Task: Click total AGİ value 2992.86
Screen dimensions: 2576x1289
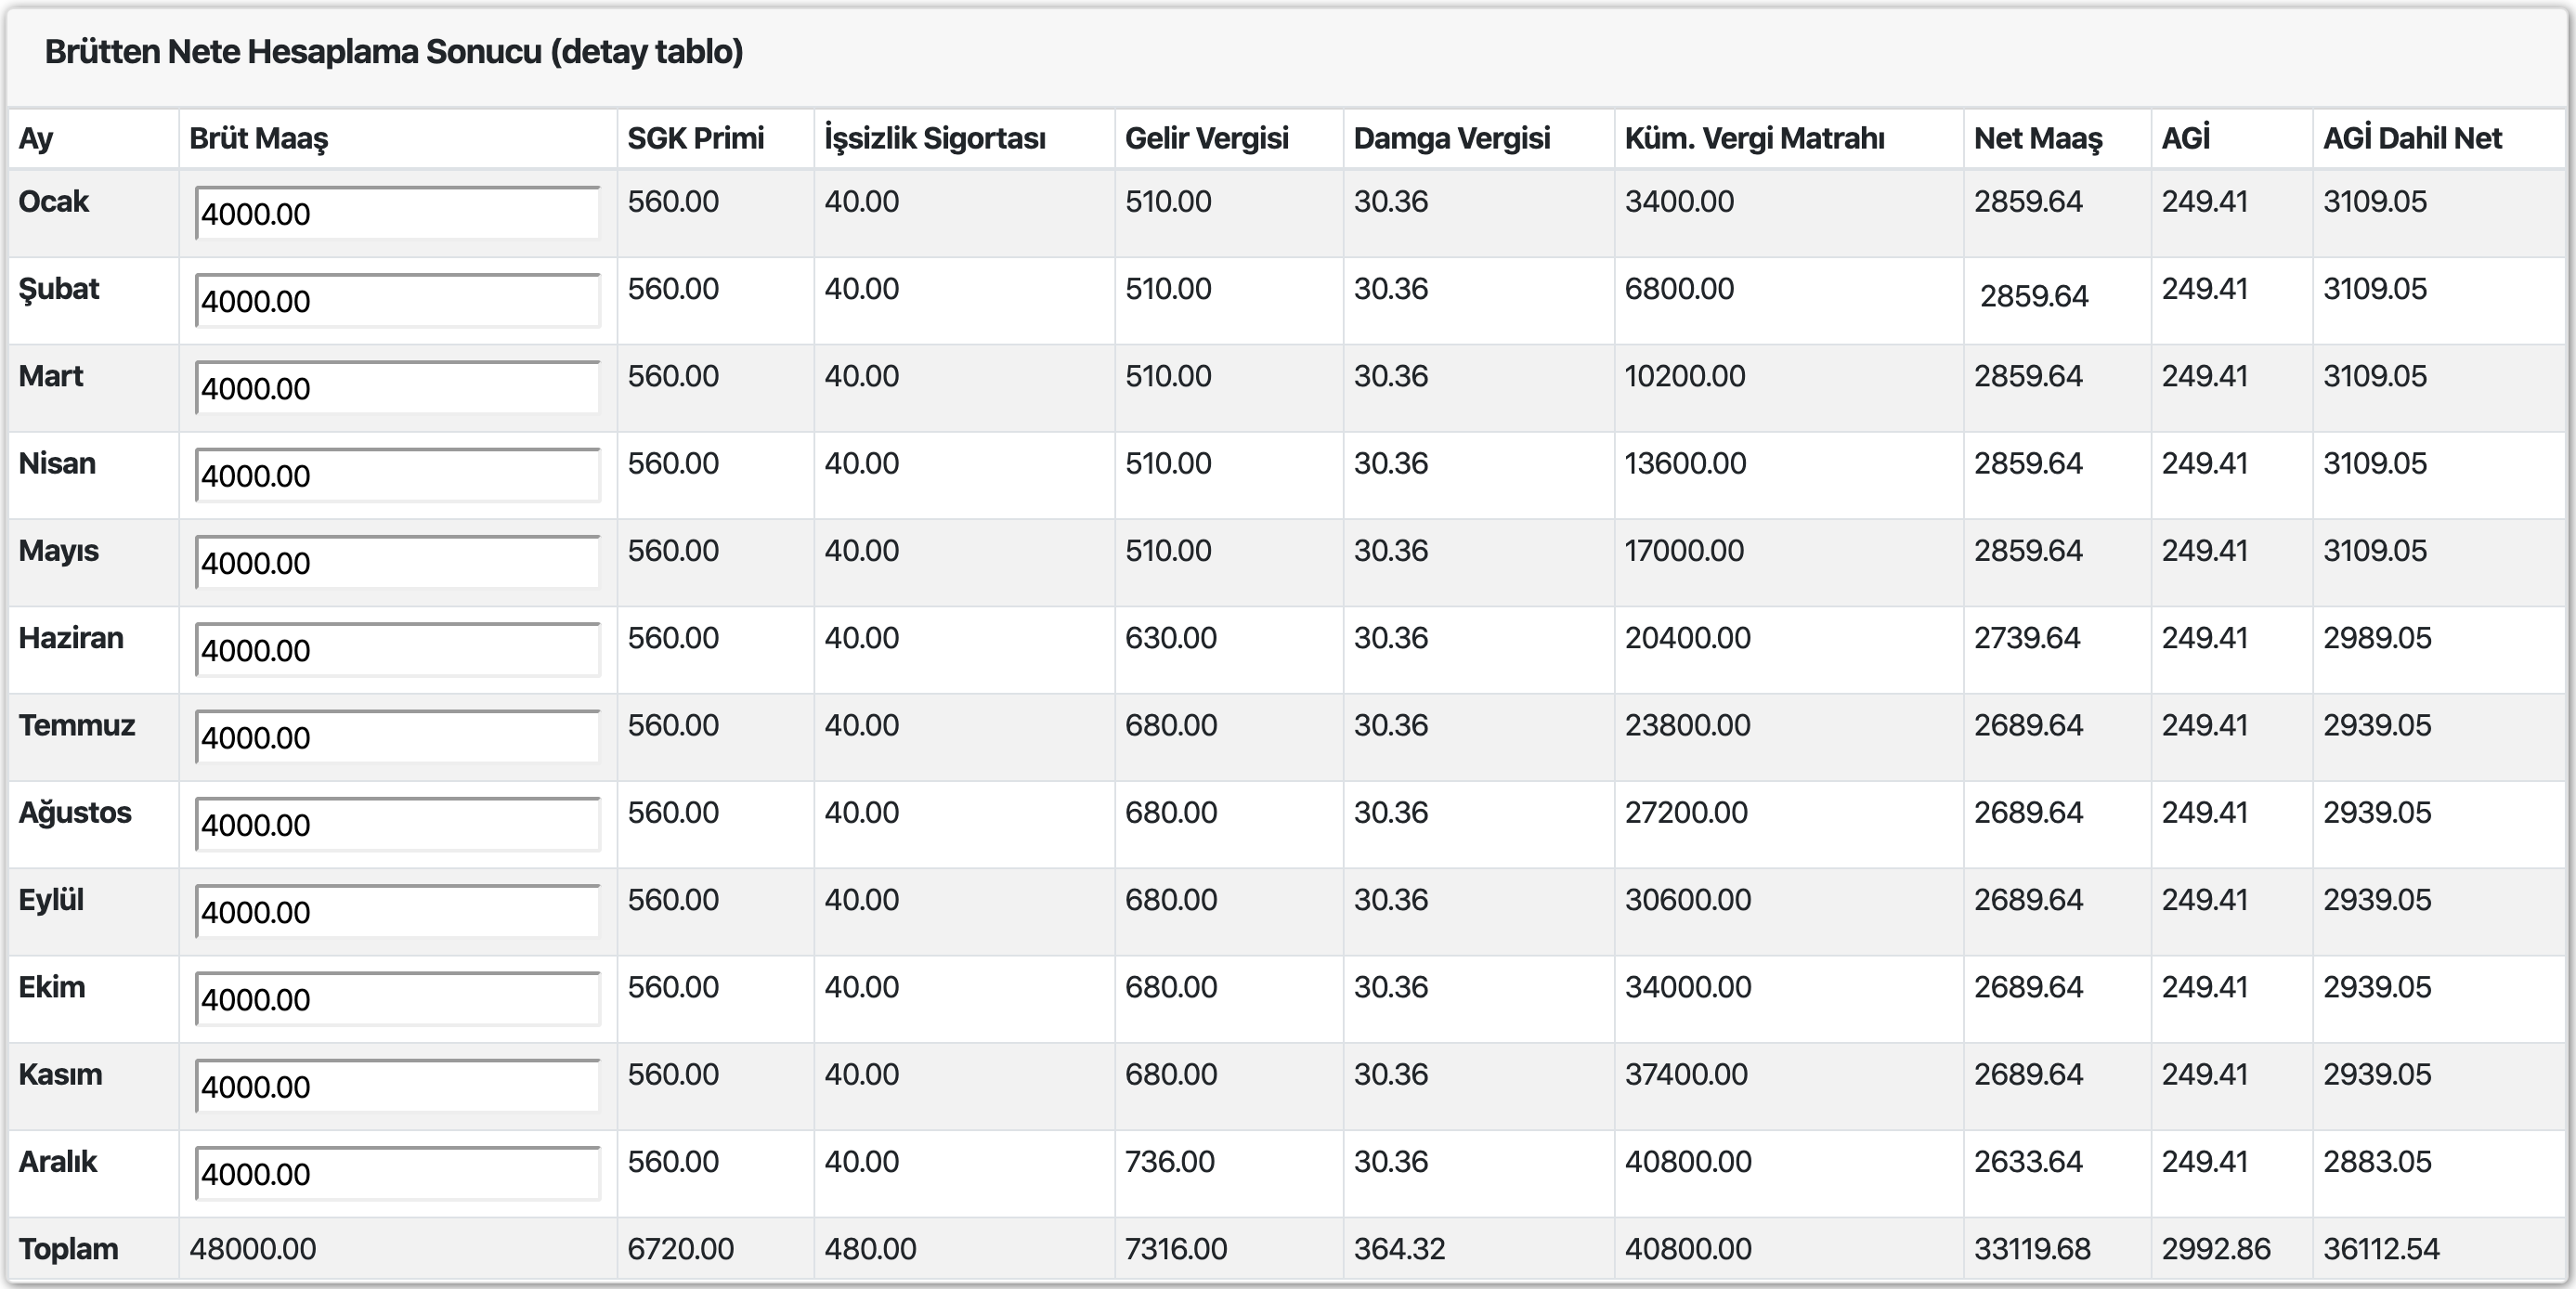Action: 2216,1249
